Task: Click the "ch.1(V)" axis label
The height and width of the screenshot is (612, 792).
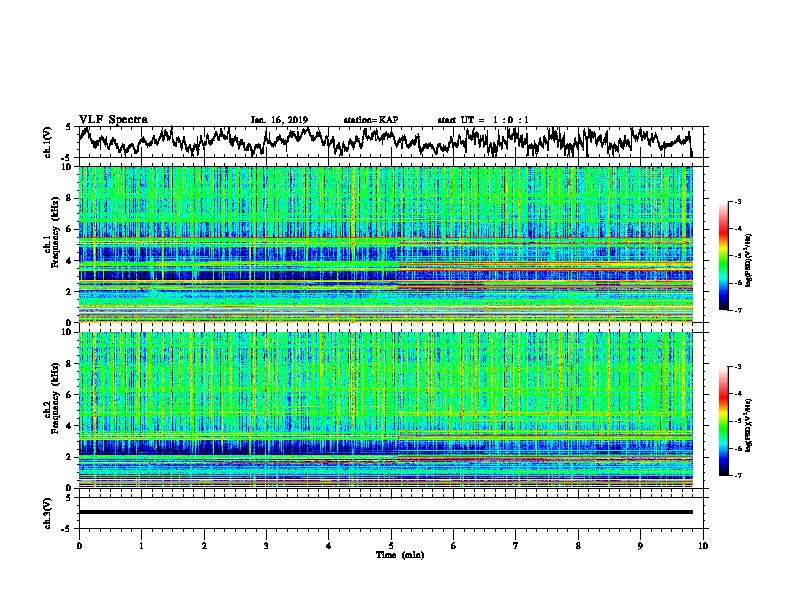Action: tap(48, 142)
